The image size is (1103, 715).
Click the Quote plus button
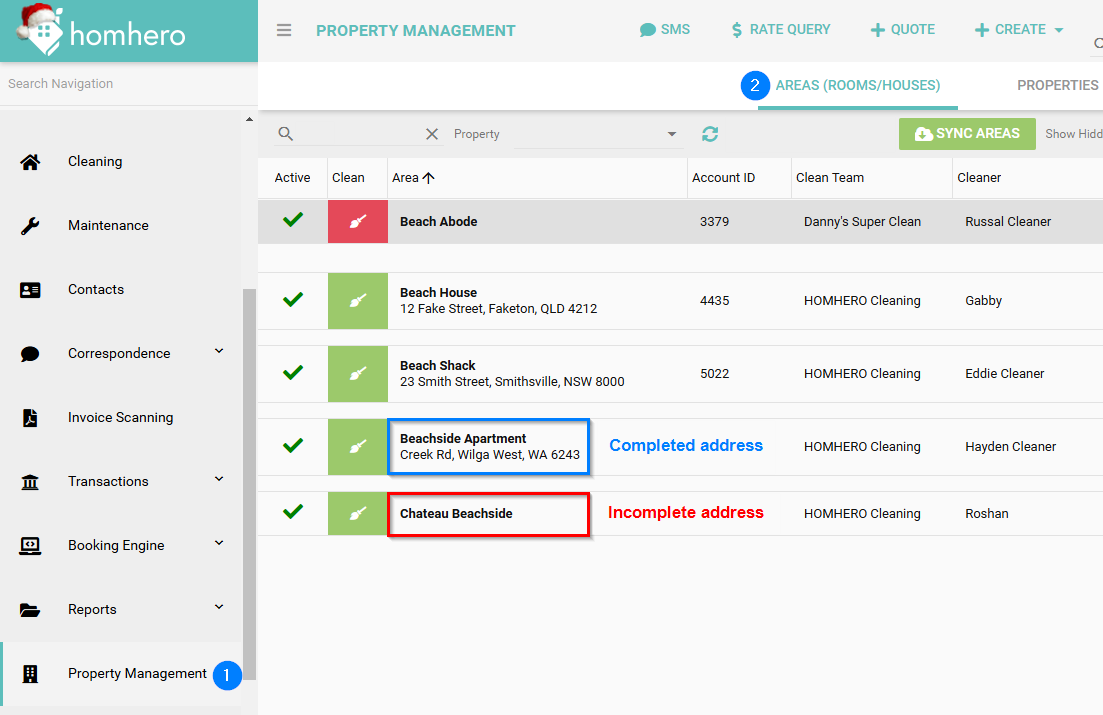pos(902,30)
